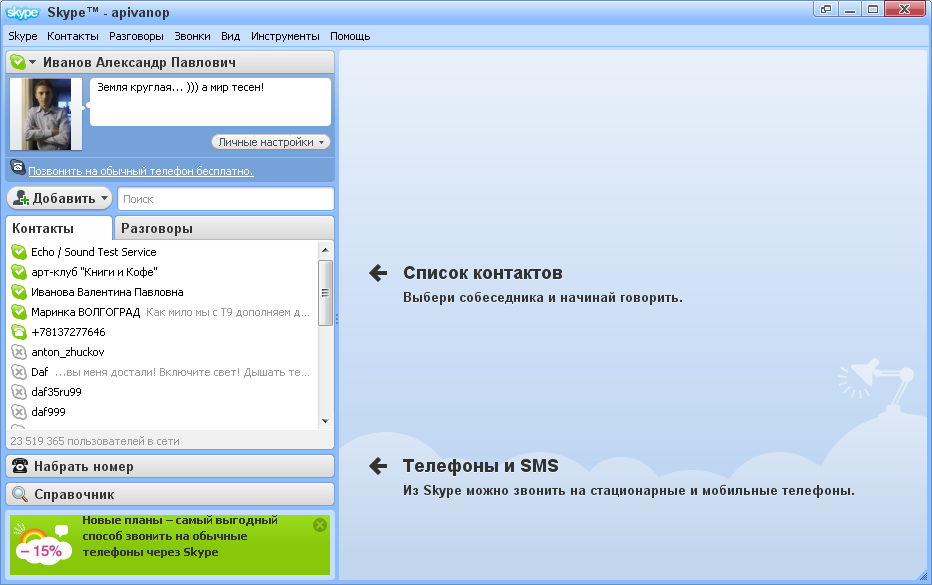Click the online status icon next to Иванов Александр Павлович
Image resolution: width=932 pixels, height=585 pixels.
pos(18,62)
